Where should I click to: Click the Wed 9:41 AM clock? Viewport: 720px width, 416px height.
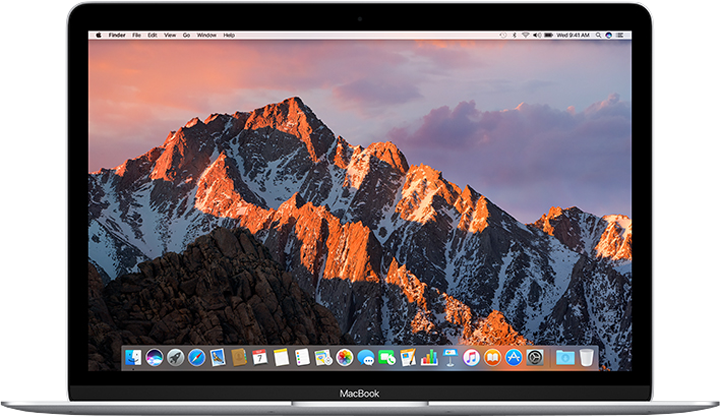click(573, 35)
